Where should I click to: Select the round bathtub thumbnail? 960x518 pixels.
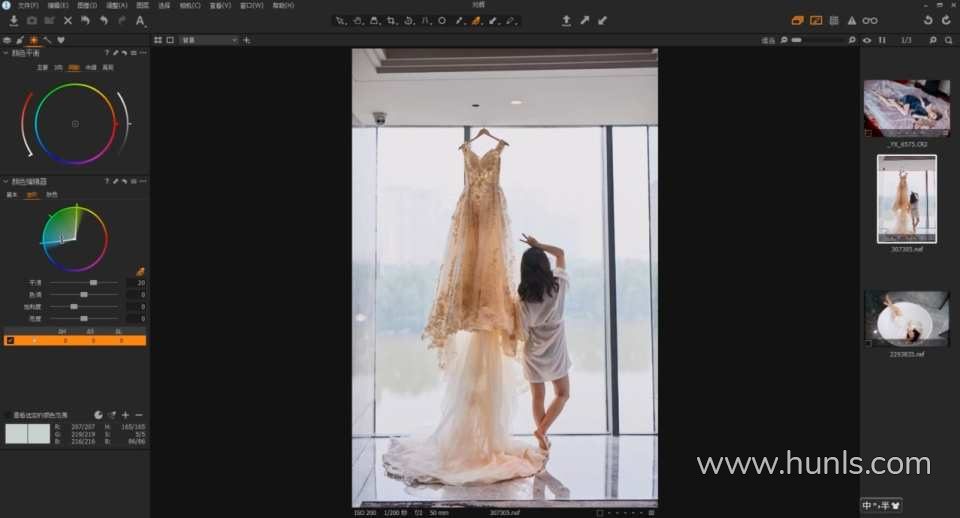tap(907, 319)
